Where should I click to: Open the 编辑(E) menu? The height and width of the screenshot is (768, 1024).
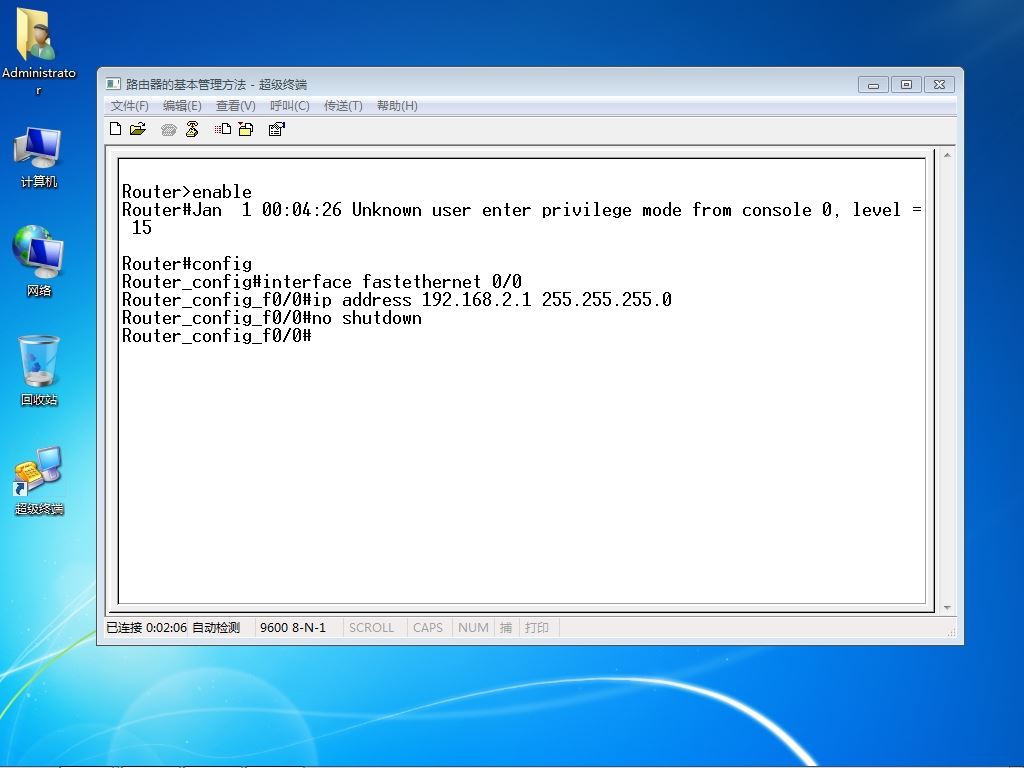click(182, 106)
